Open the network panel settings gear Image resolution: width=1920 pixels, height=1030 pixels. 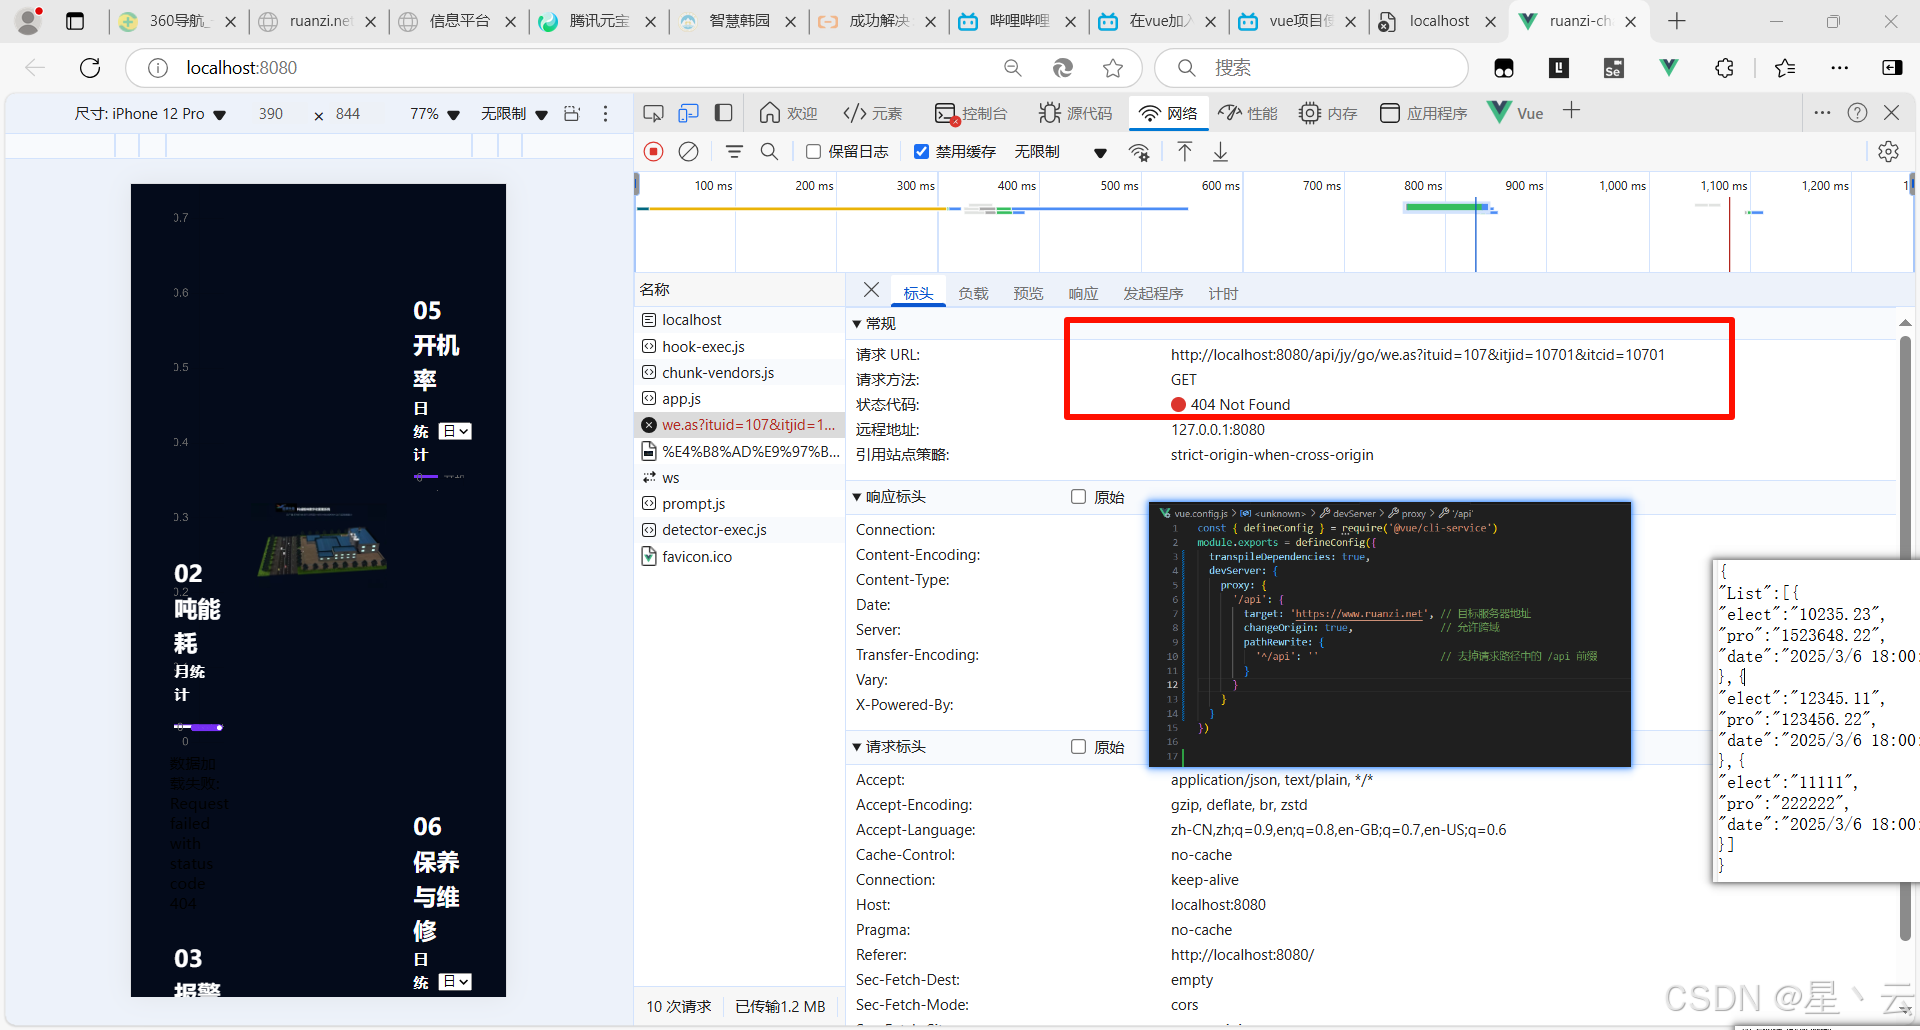pyautogui.click(x=1889, y=151)
